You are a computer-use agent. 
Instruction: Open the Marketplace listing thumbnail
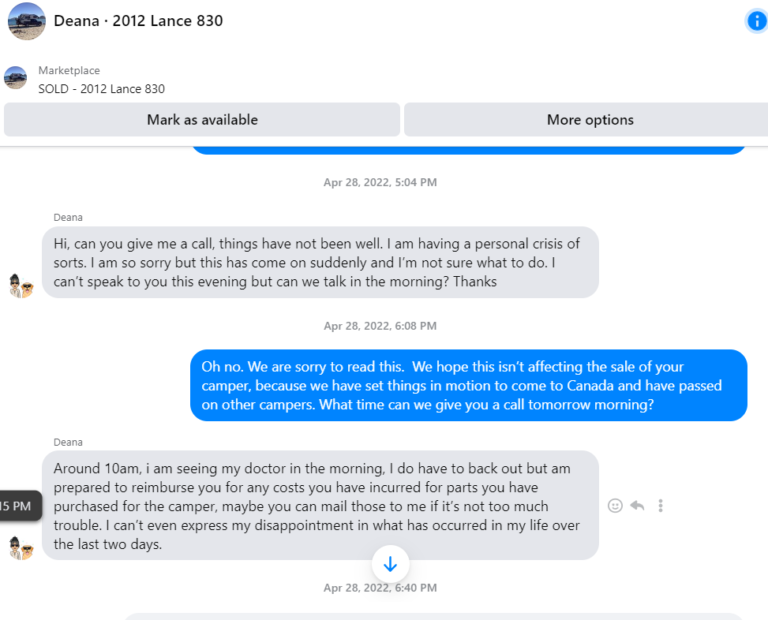click(15, 78)
